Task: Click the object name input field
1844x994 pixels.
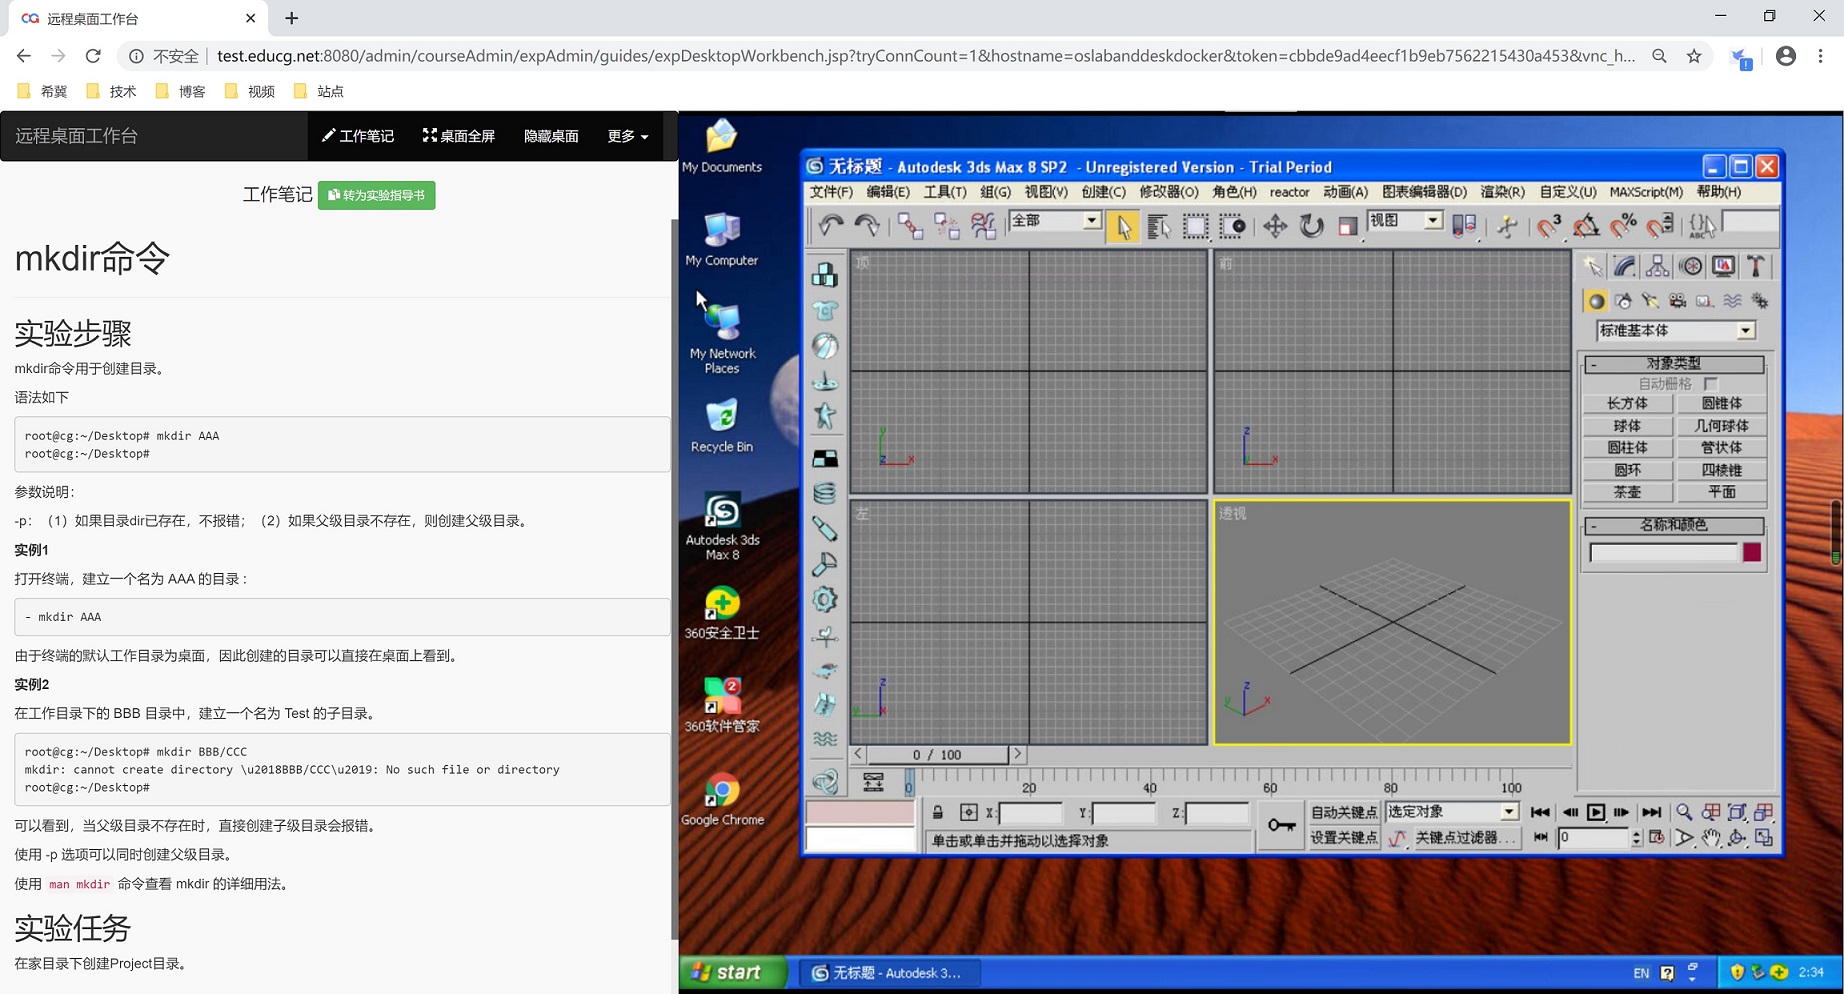Action: (1664, 553)
